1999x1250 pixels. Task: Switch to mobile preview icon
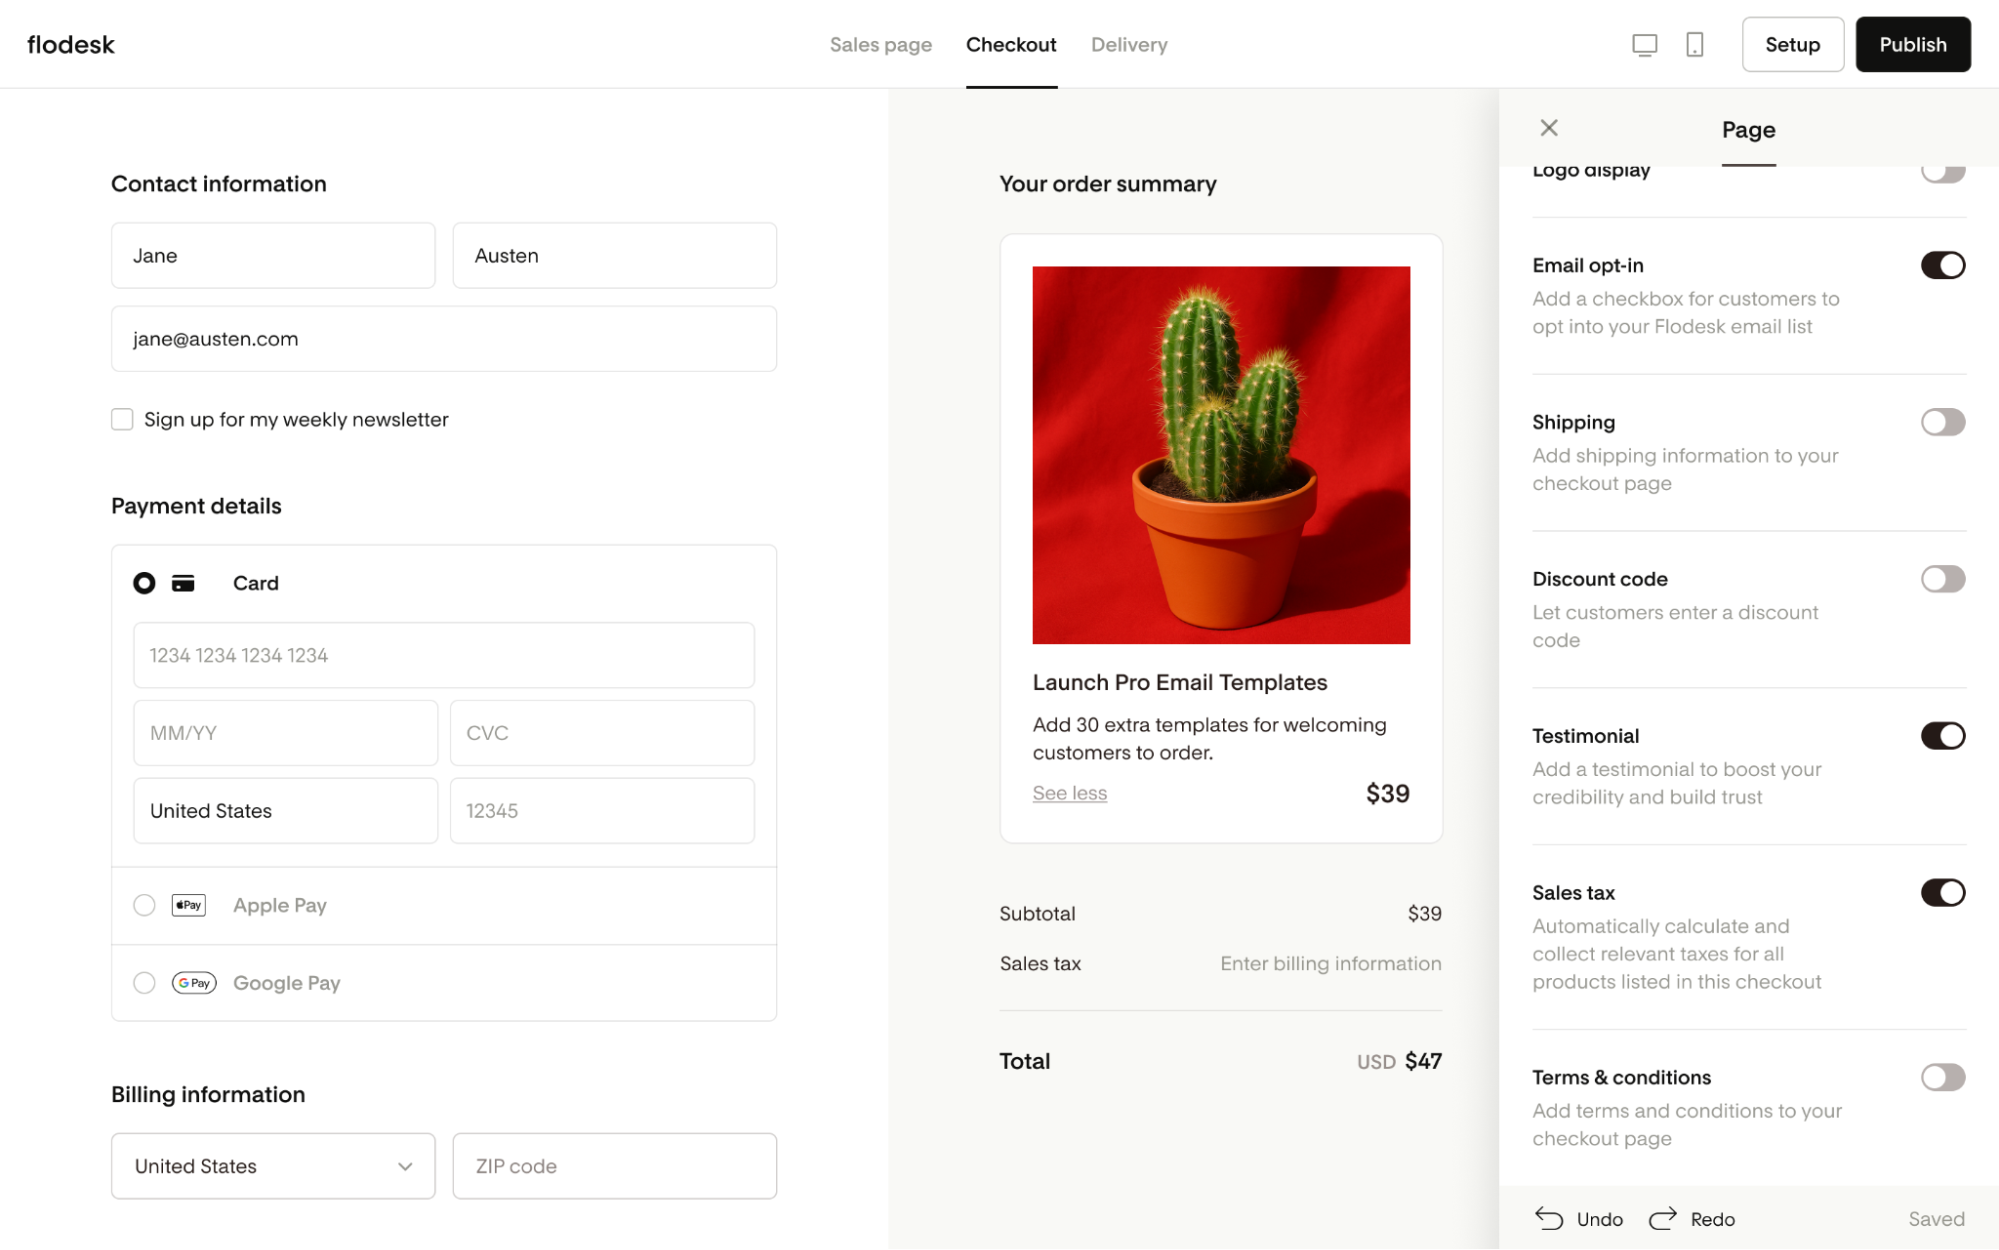pyautogui.click(x=1694, y=45)
